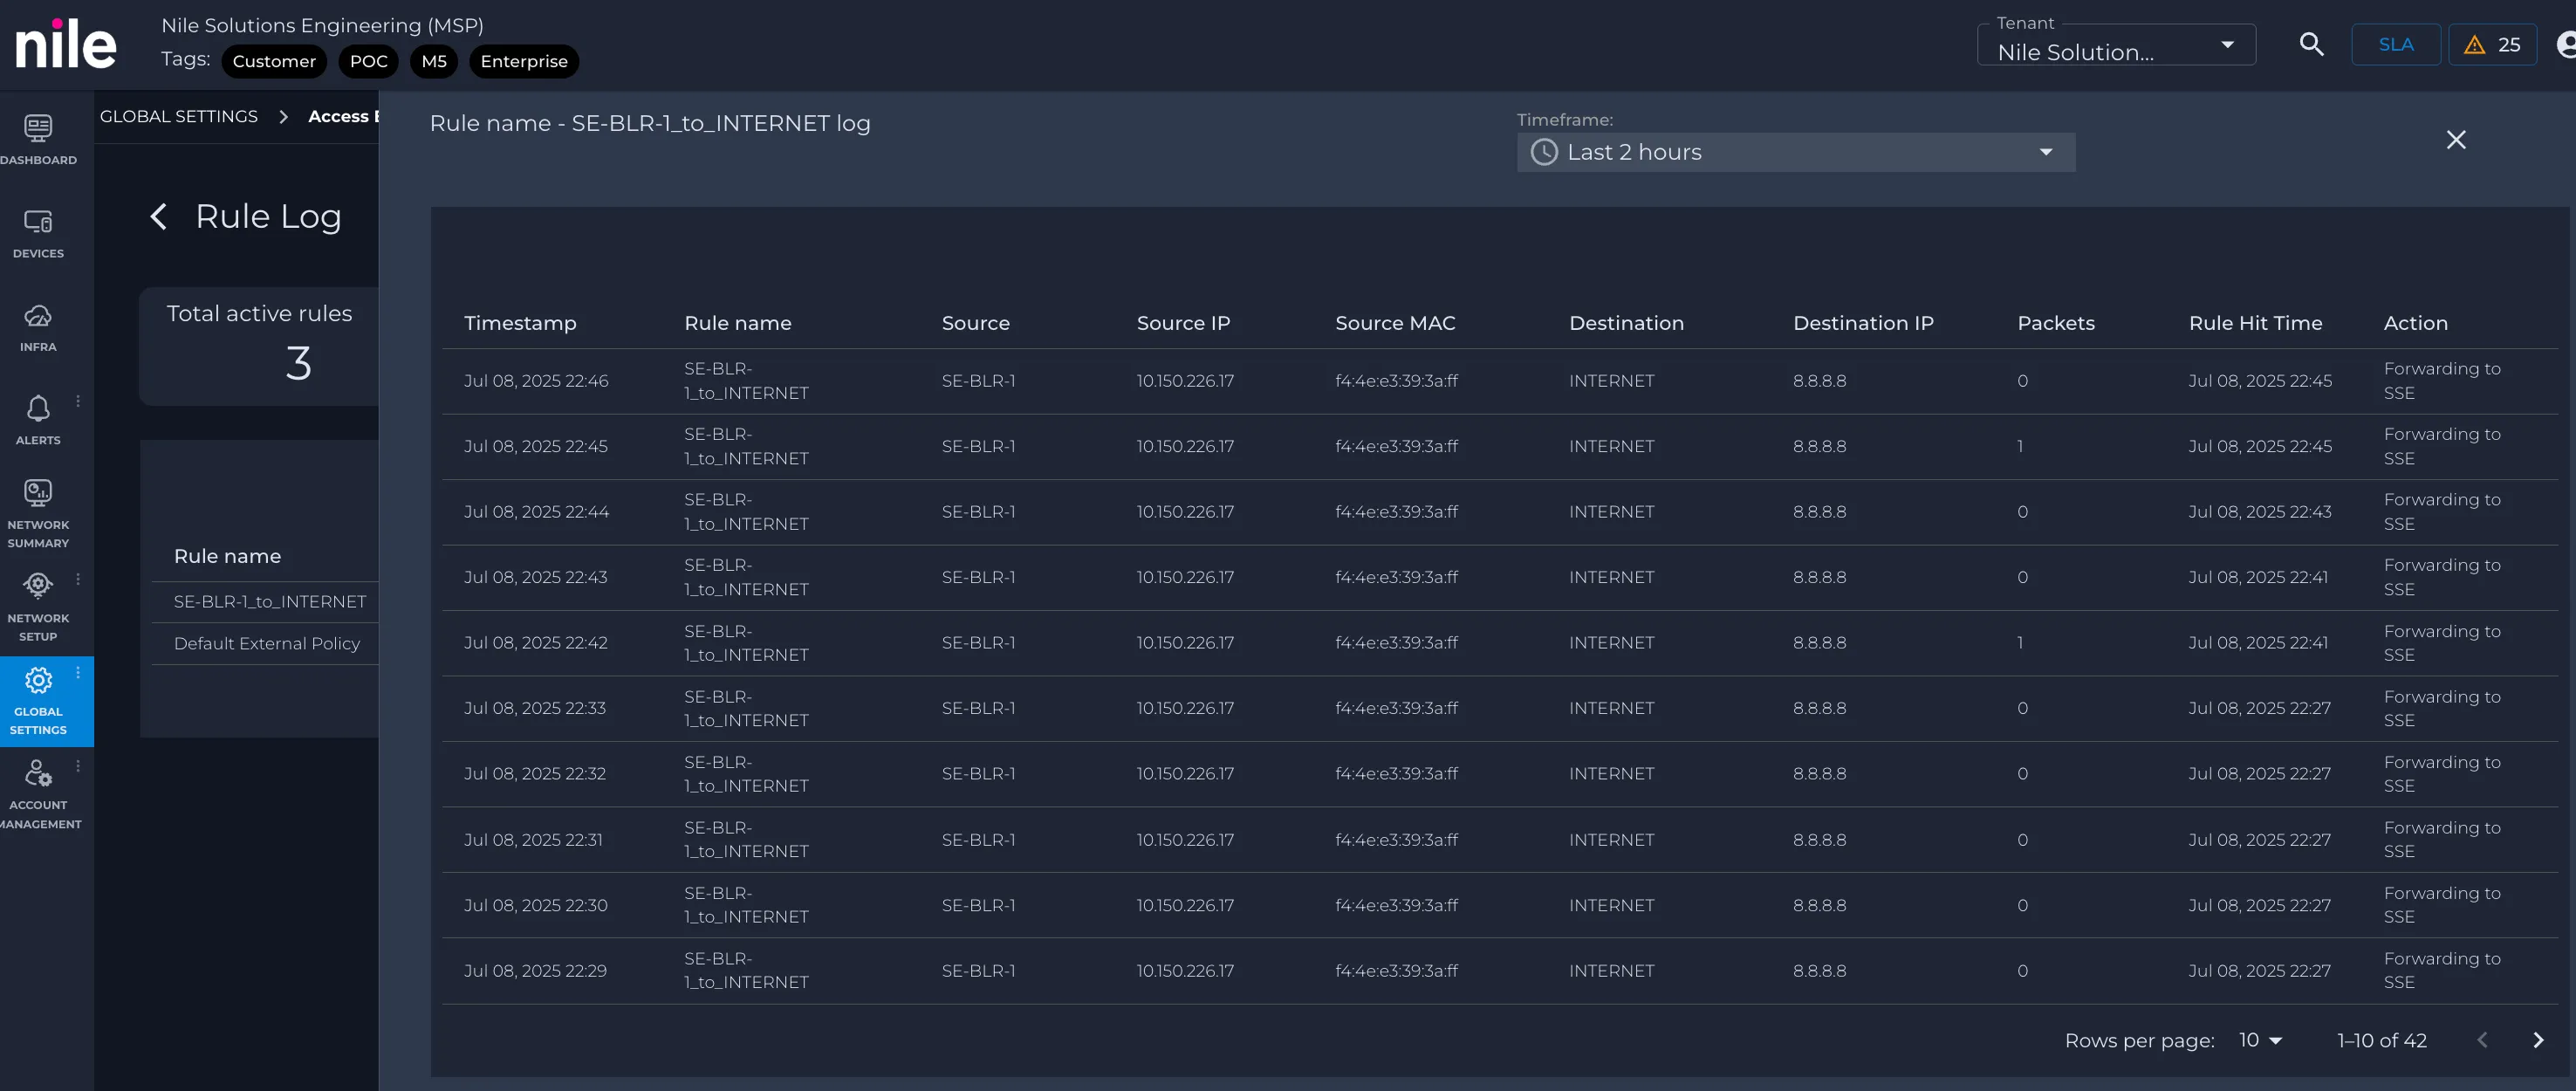Go to previous page of log

pos(2482,1041)
